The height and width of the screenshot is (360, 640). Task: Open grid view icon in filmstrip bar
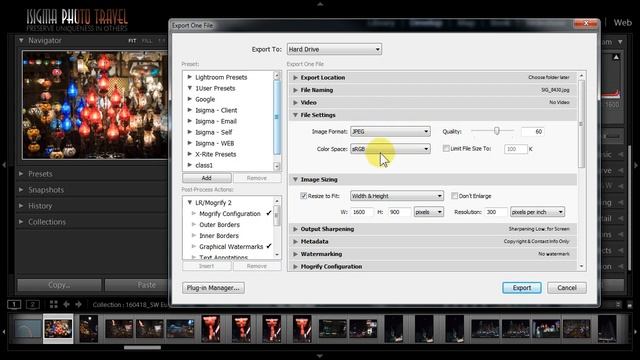53,304
